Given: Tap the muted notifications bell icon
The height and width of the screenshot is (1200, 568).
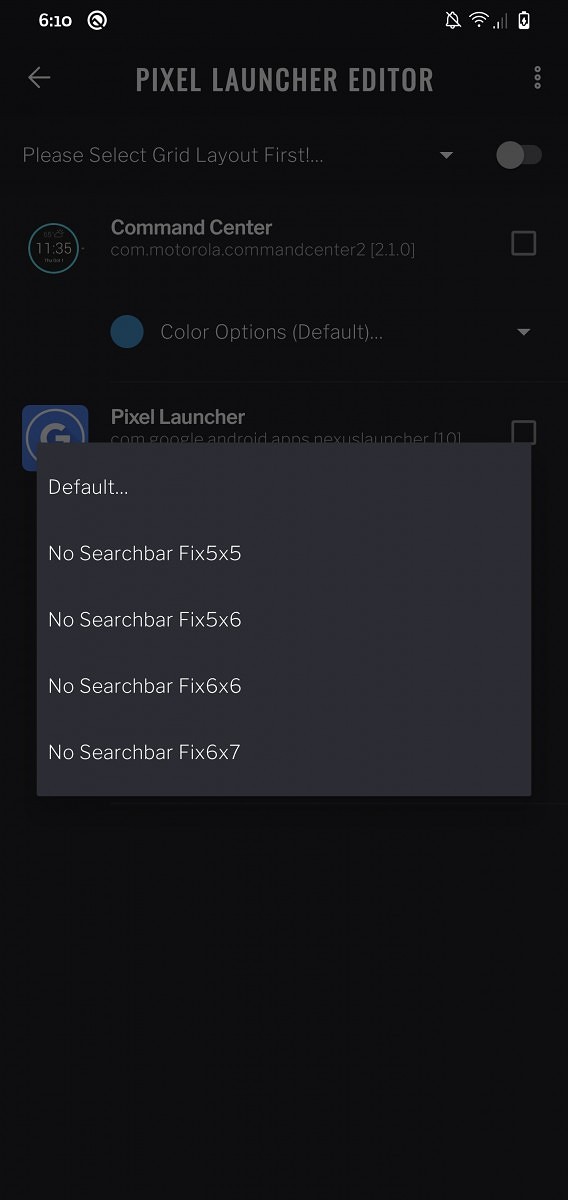Looking at the screenshot, I should 453,20.
